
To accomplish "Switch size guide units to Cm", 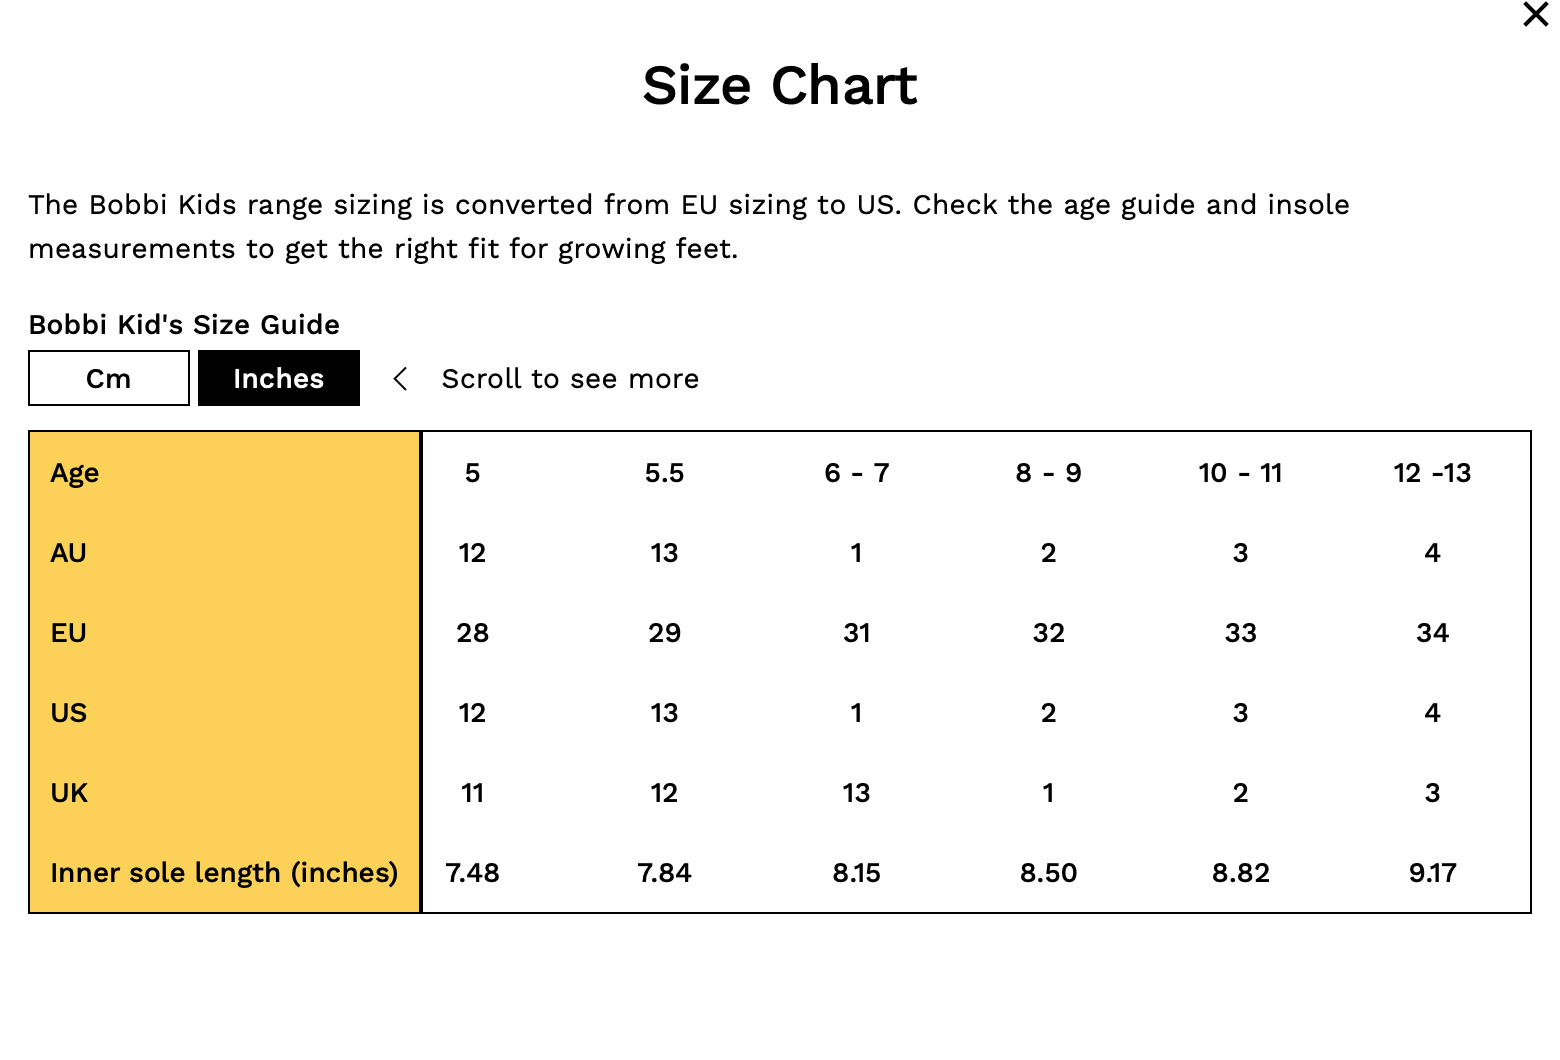I will 109,379.
